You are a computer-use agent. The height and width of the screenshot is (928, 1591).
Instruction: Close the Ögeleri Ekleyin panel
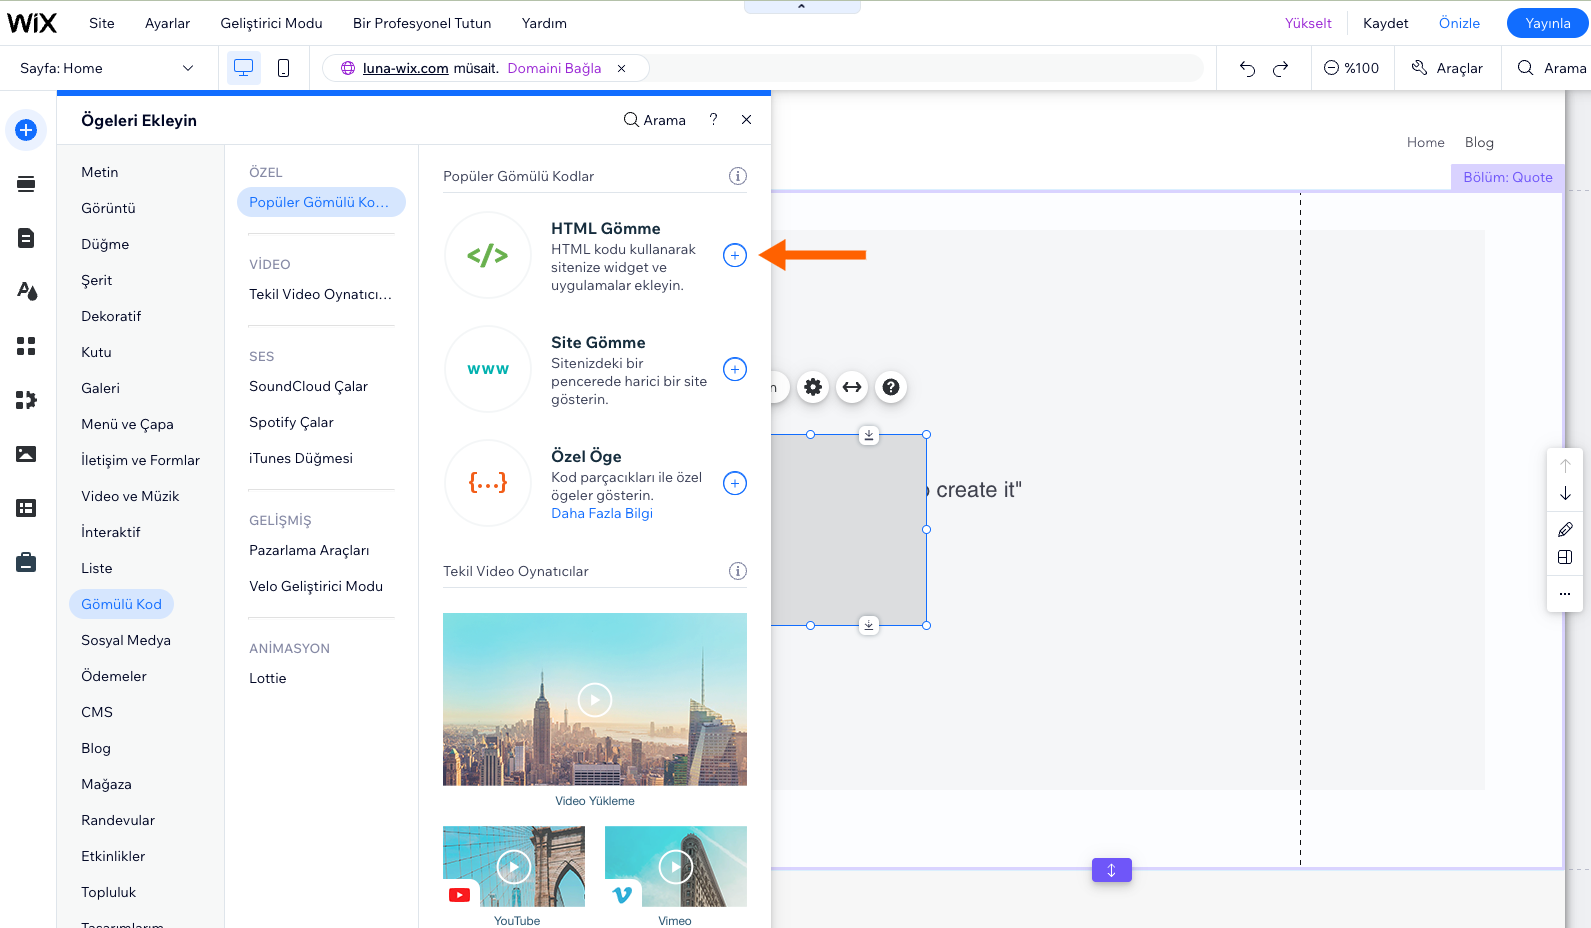[746, 120]
